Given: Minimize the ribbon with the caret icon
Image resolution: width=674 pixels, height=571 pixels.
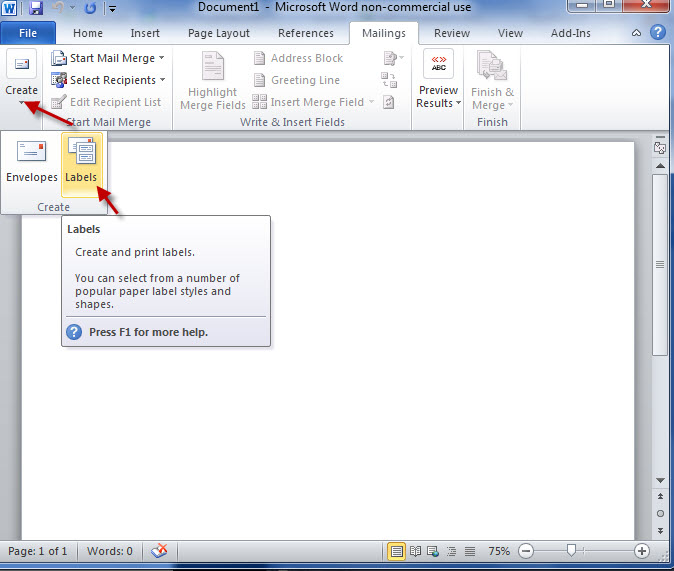Looking at the screenshot, I should click(x=637, y=33).
